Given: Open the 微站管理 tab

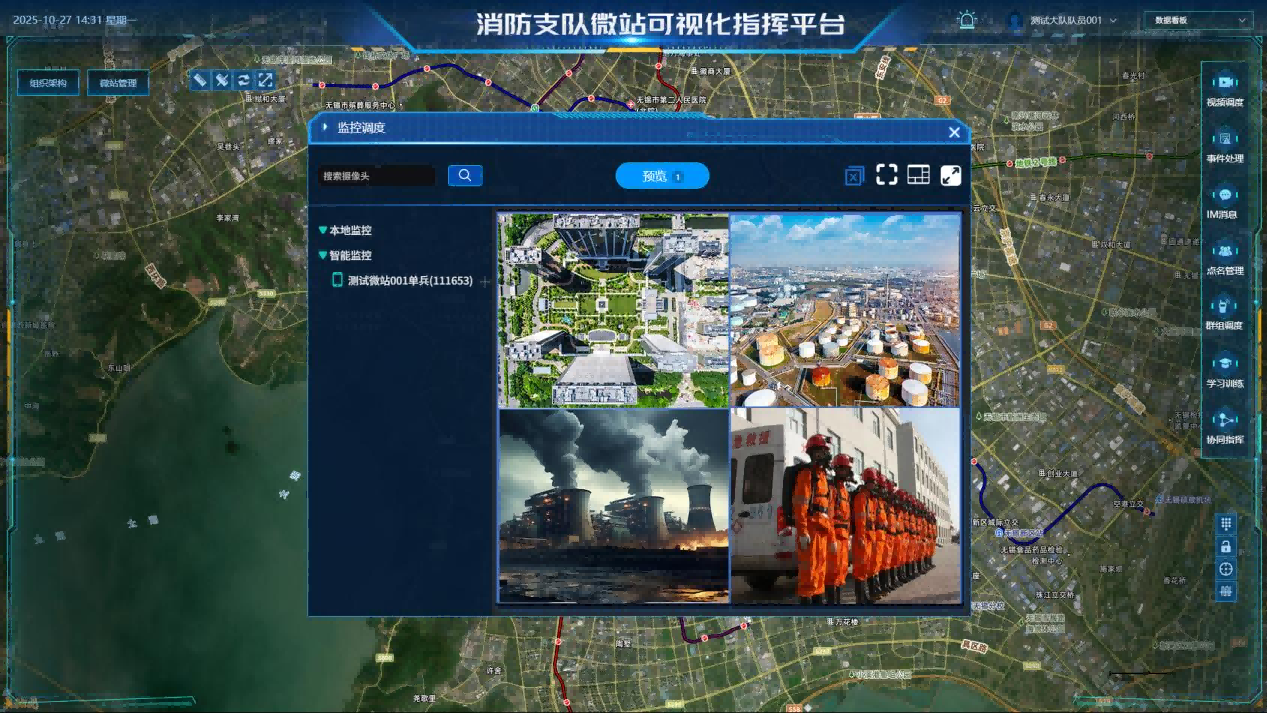Looking at the screenshot, I should click(118, 83).
